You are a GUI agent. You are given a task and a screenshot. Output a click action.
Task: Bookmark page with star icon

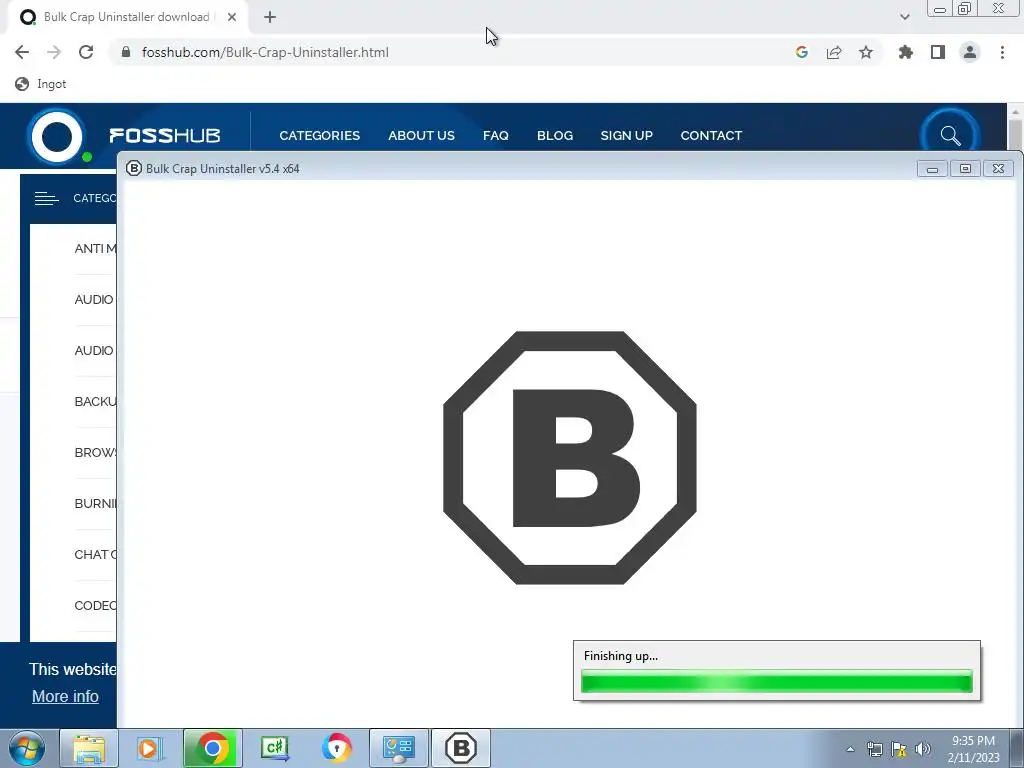[866, 52]
